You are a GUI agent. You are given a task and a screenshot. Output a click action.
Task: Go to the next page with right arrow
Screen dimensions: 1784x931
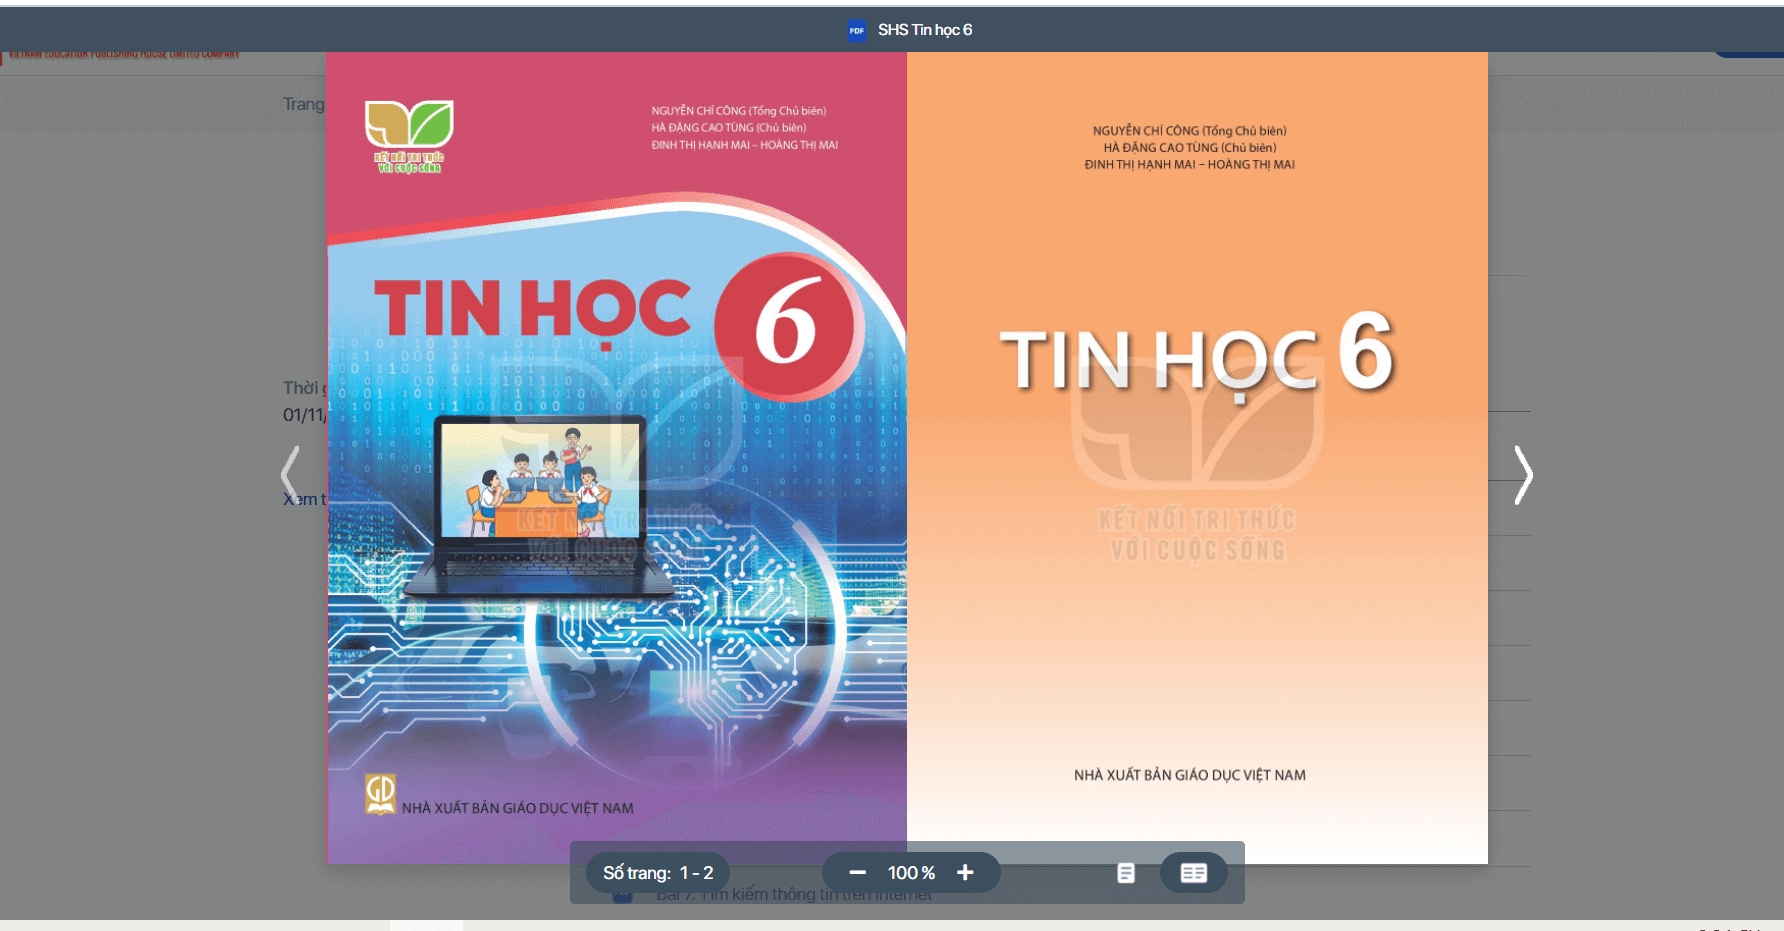pyautogui.click(x=1523, y=475)
